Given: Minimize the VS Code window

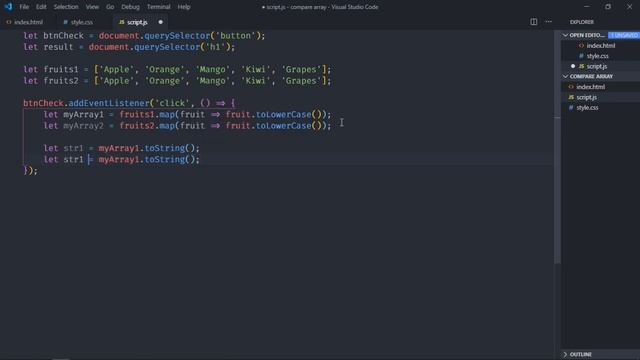Looking at the screenshot, I should (587, 7).
